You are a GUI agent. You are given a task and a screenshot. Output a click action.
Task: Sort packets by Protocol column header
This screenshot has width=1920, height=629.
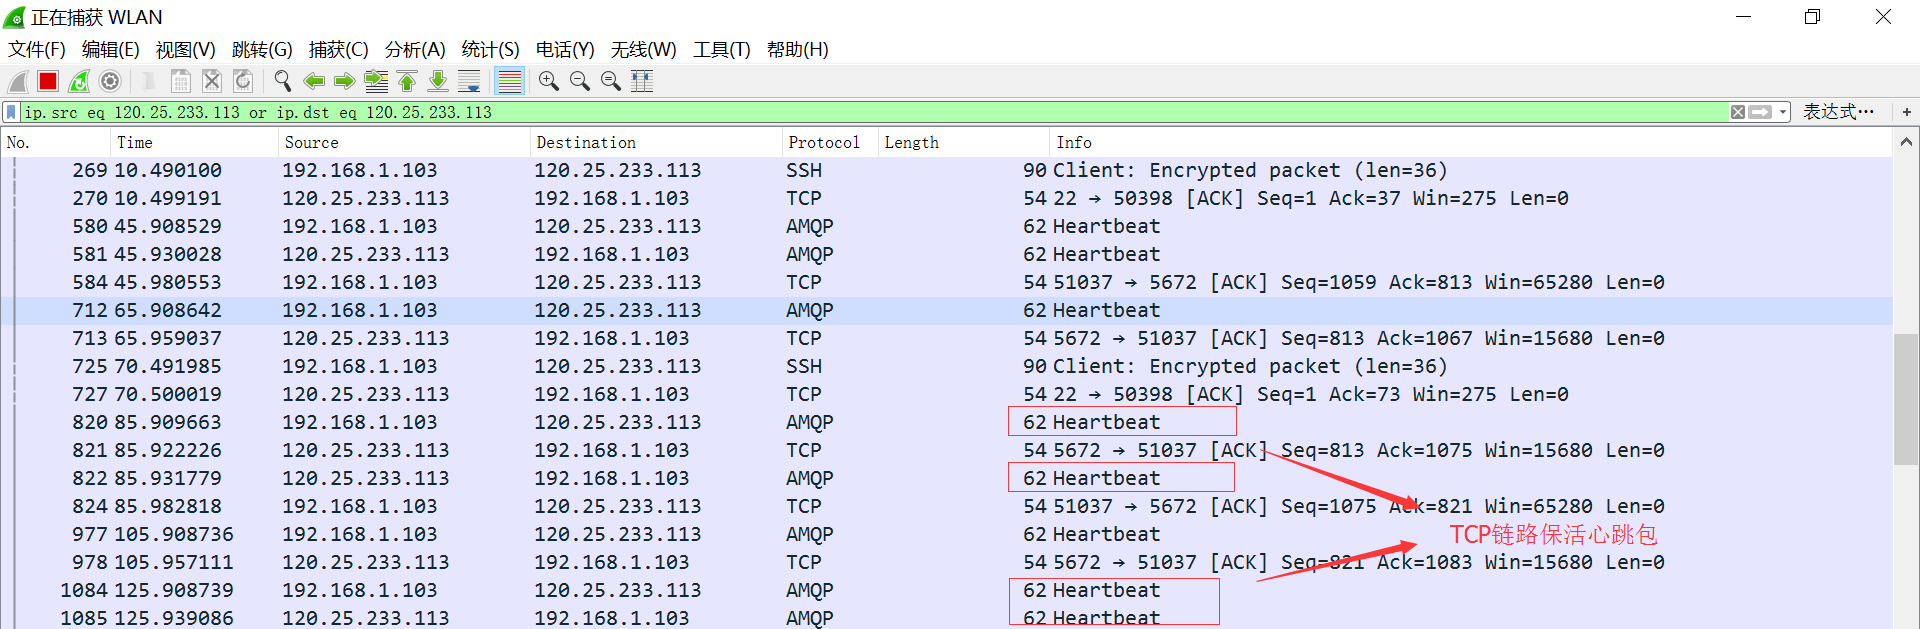click(x=823, y=142)
